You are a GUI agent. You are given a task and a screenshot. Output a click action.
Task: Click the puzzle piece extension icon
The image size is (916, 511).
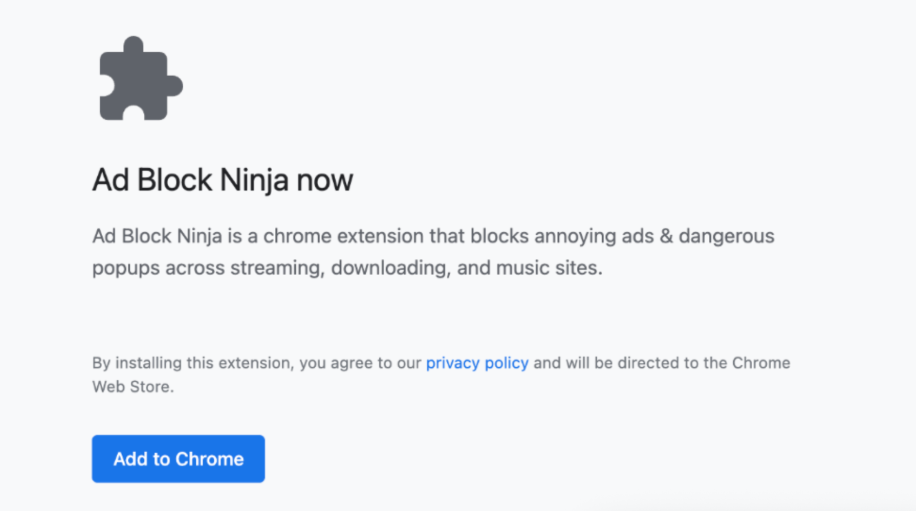tap(141, 78)
